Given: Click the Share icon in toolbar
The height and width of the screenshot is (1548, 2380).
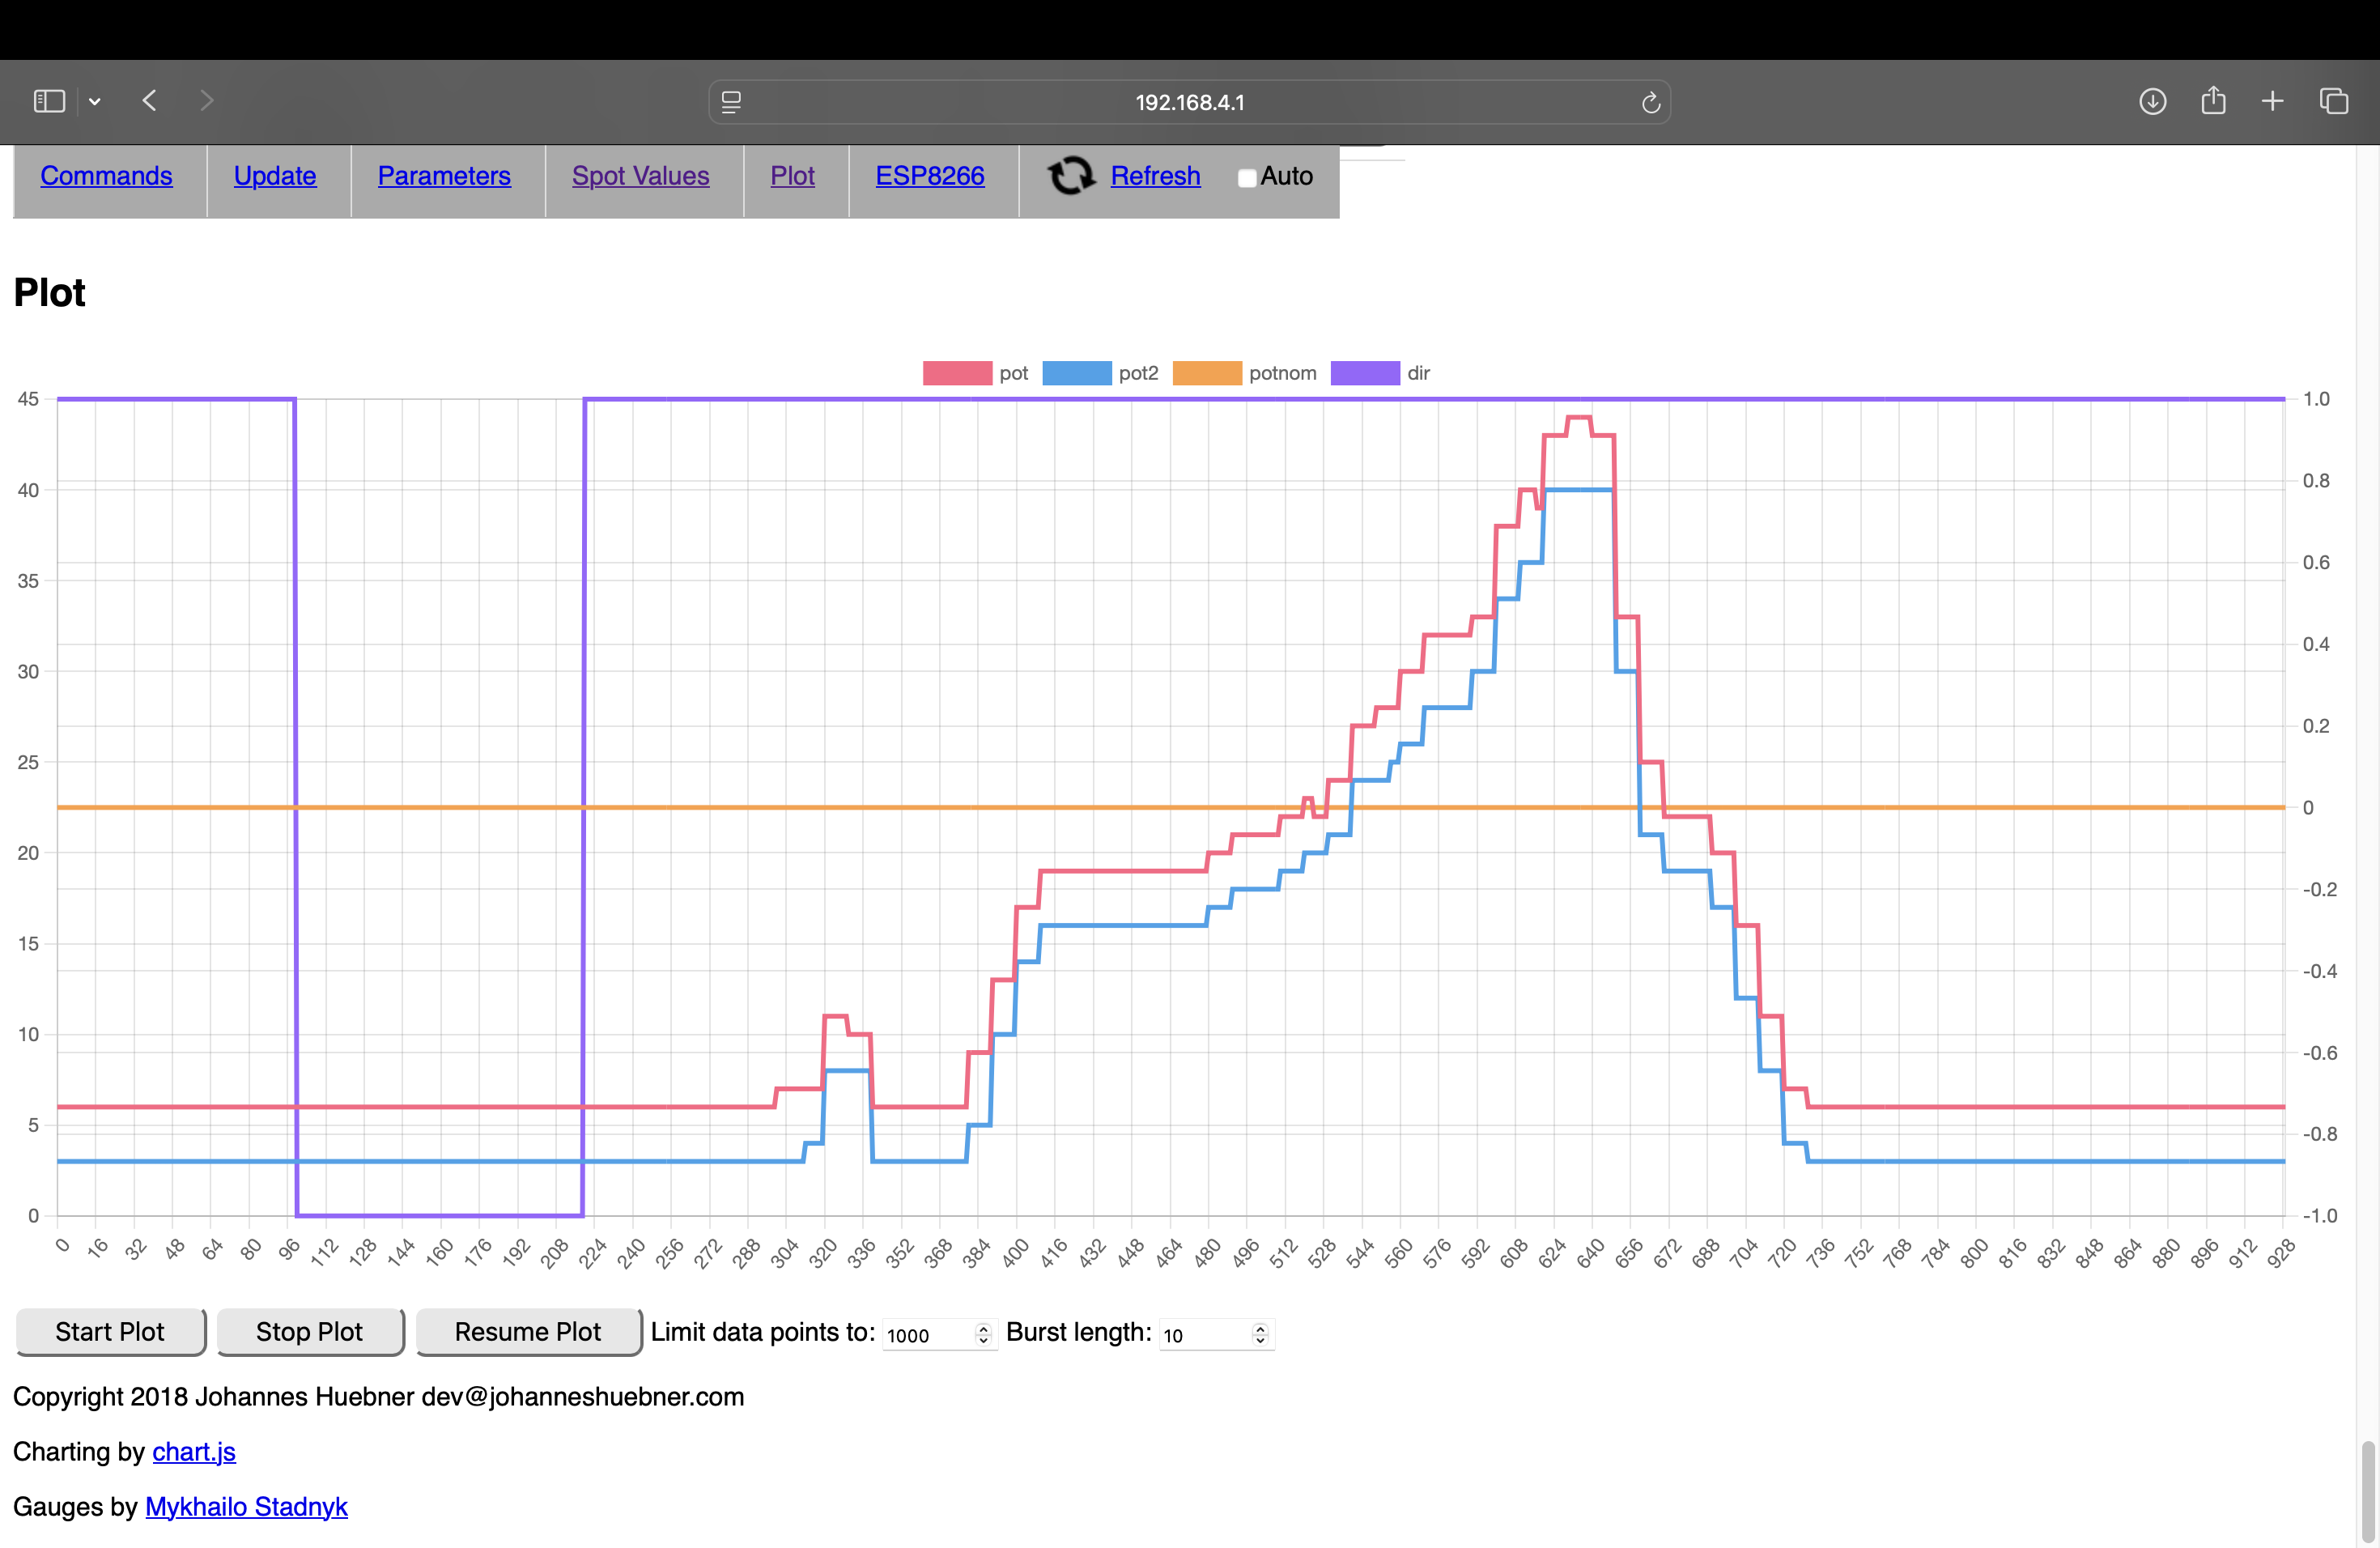Looking at the screenshot, I should tap(2213, 101).
